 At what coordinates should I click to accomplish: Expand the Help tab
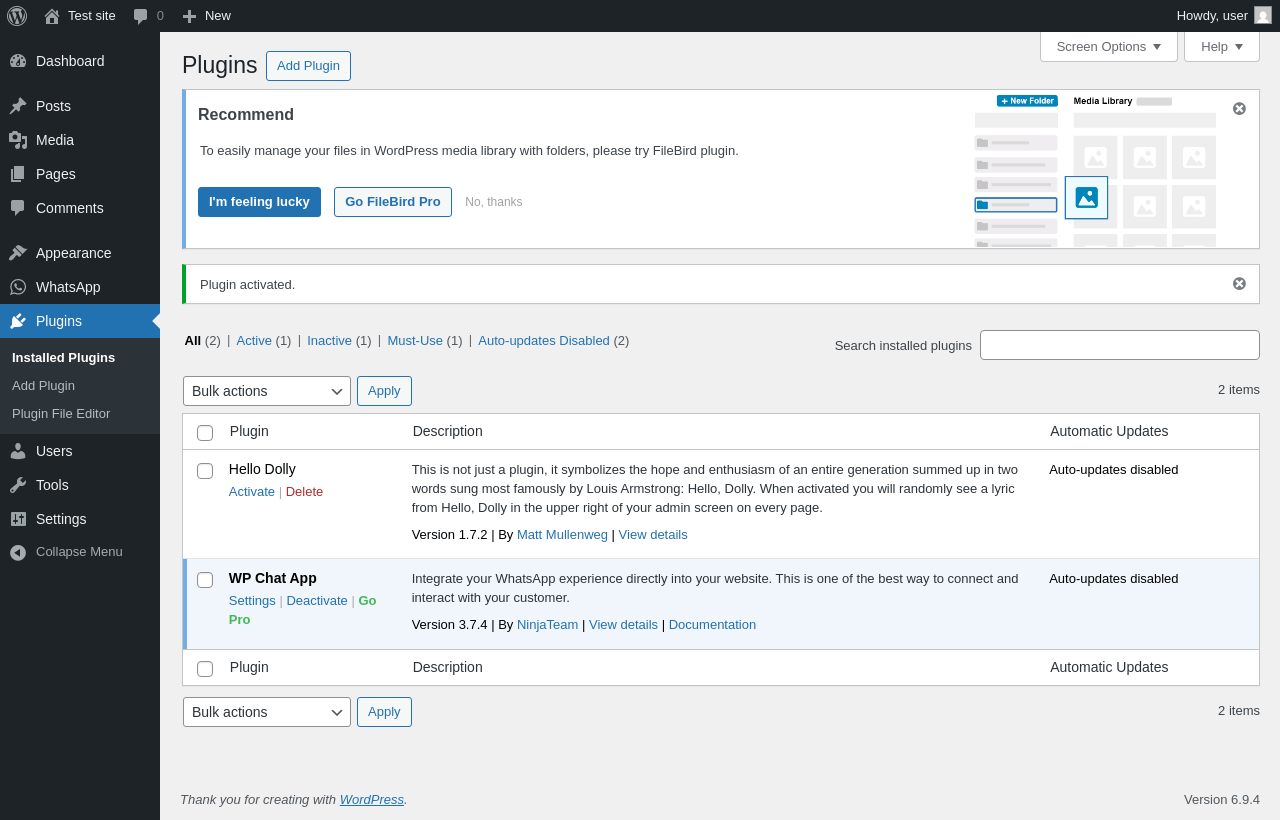coord(1221,47)
